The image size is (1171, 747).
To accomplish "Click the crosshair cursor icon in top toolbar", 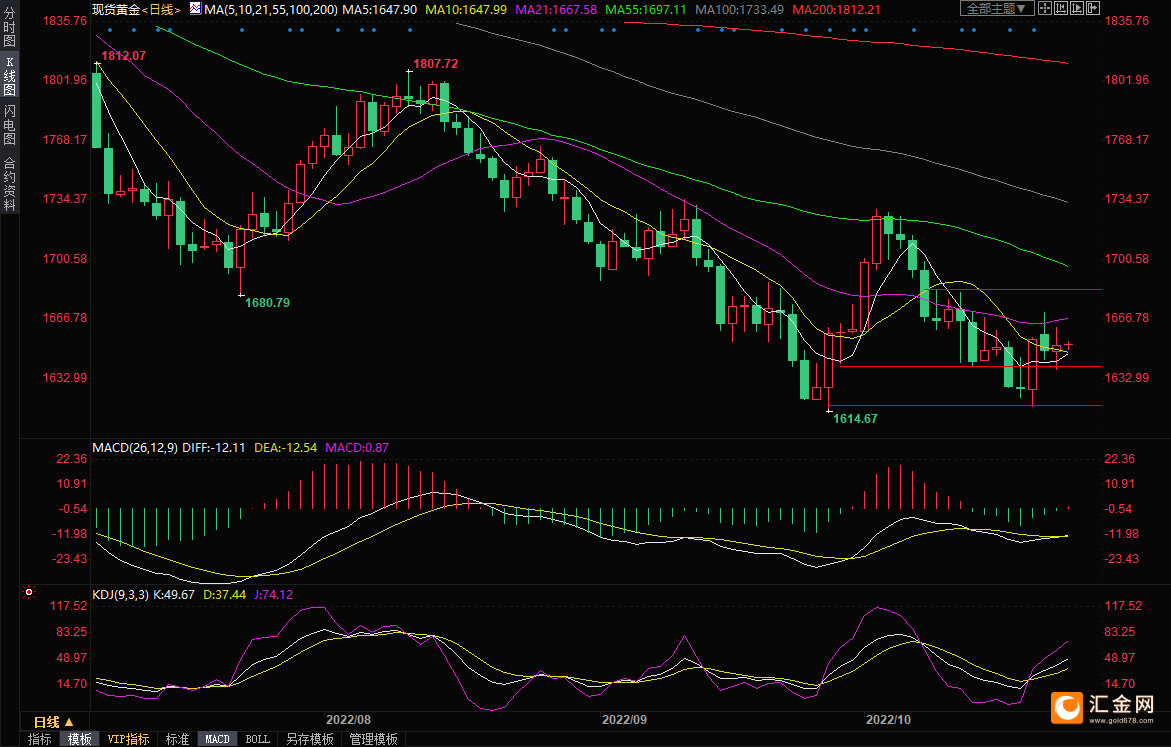I will [x=1046, y=8].
